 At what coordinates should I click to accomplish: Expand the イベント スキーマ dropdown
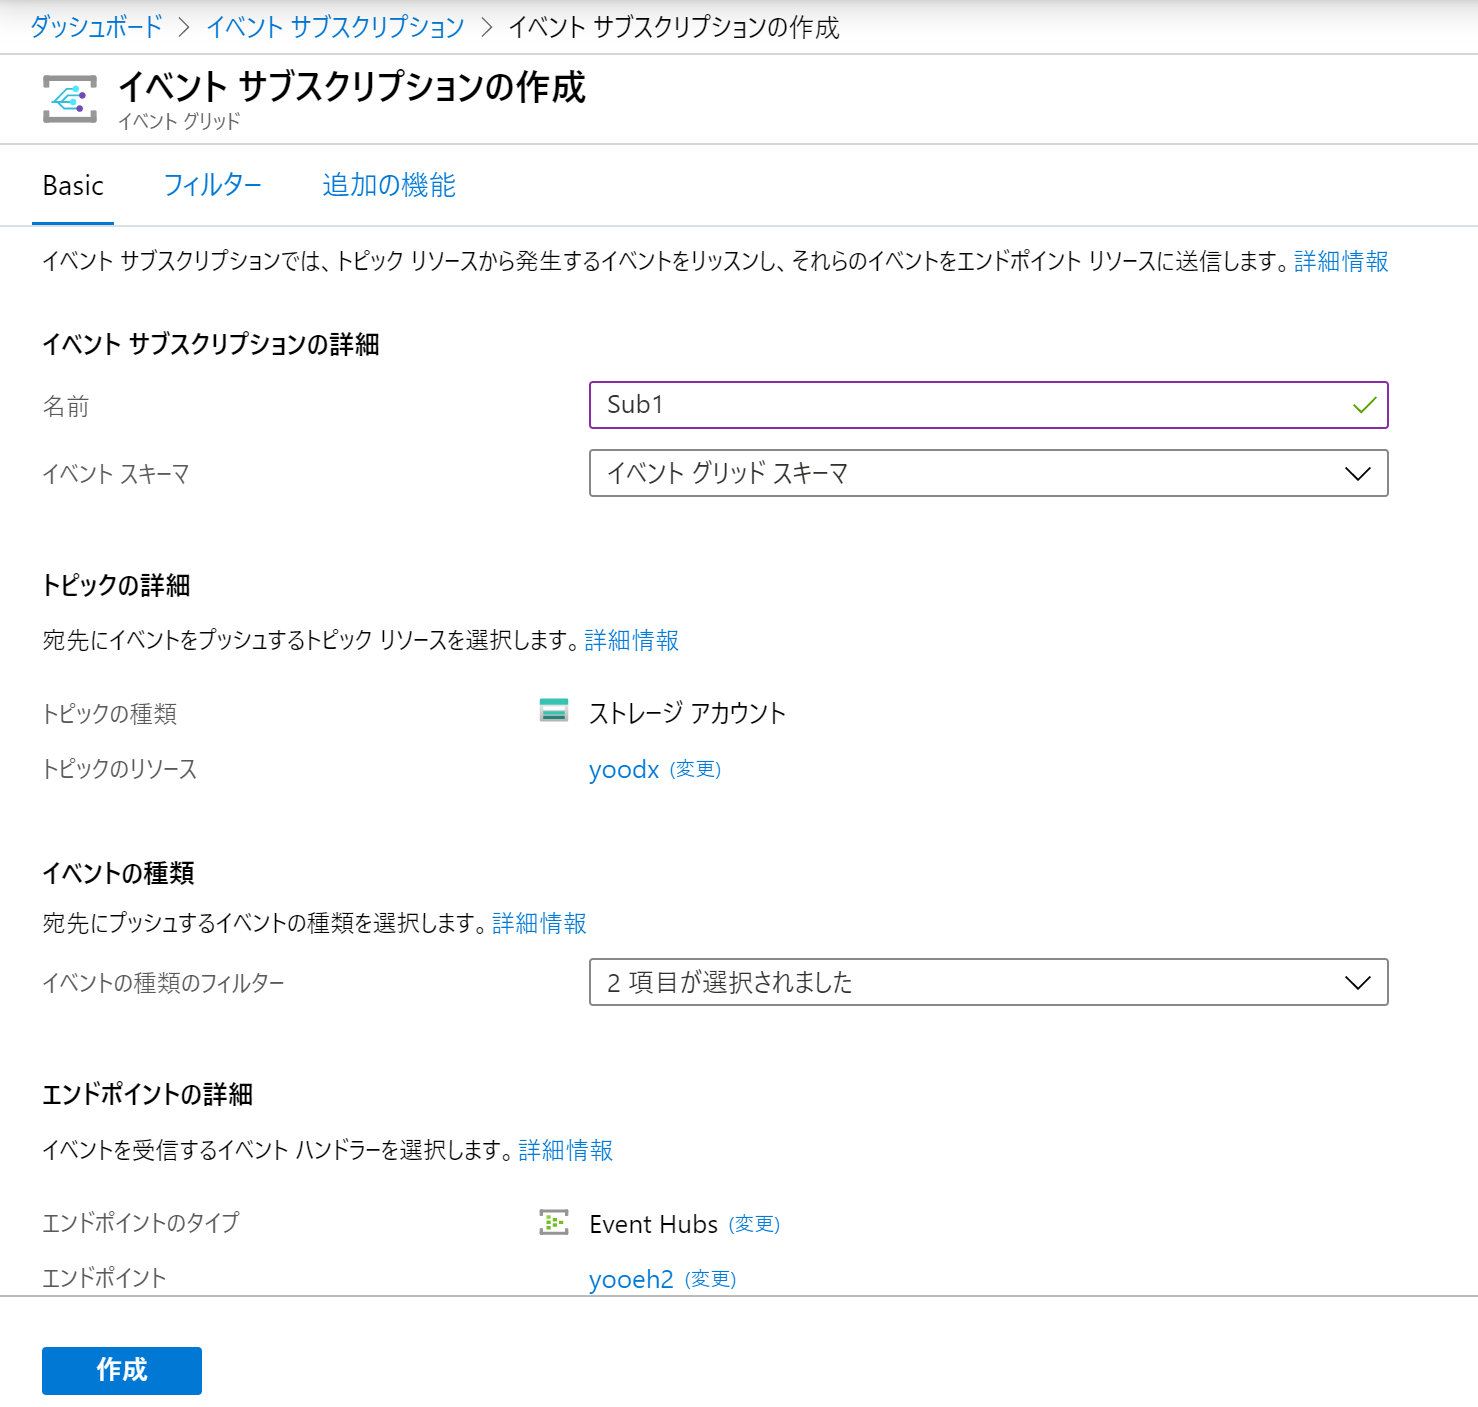click(x=988, y=473)
